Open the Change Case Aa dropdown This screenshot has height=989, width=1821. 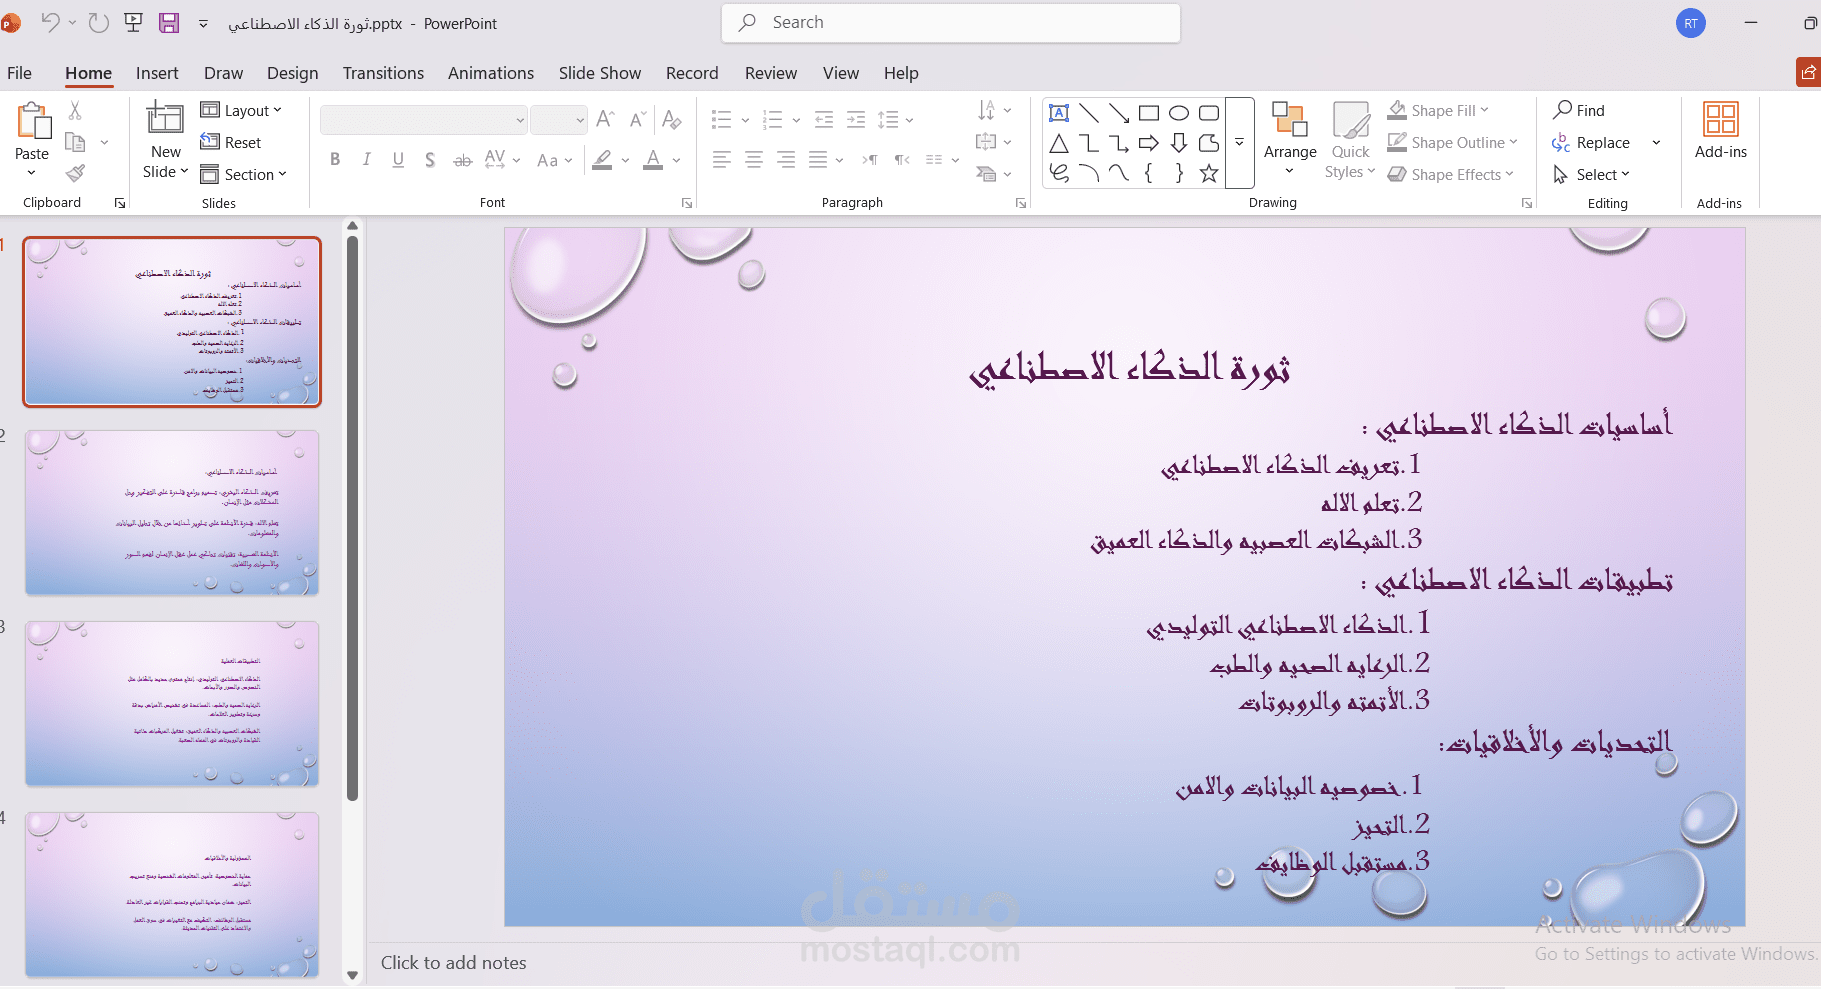(x=554, y=160)
